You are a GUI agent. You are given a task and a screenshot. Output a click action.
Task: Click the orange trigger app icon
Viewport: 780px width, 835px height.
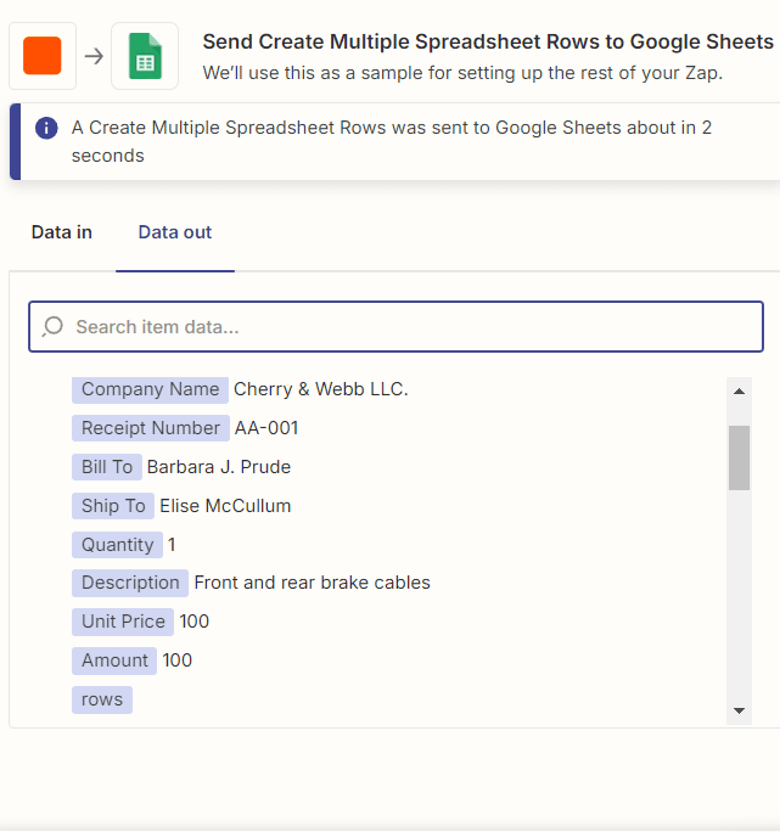[42, 56]
